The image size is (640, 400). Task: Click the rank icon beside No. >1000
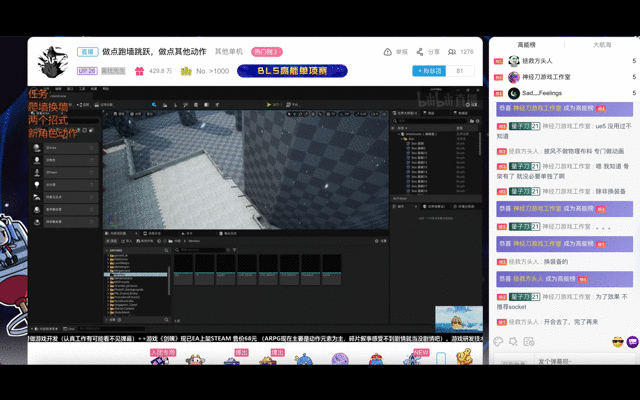(186, 71)
